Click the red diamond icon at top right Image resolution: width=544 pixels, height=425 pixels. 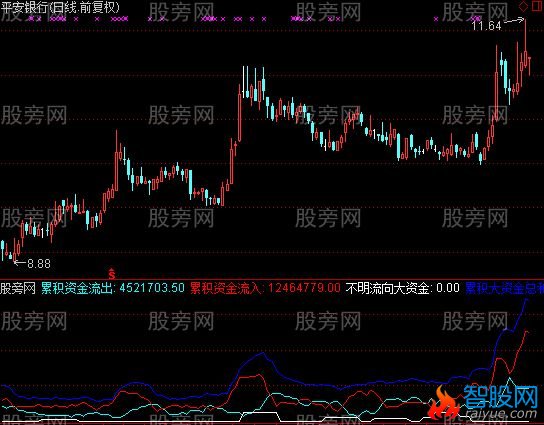pos(523,6)
